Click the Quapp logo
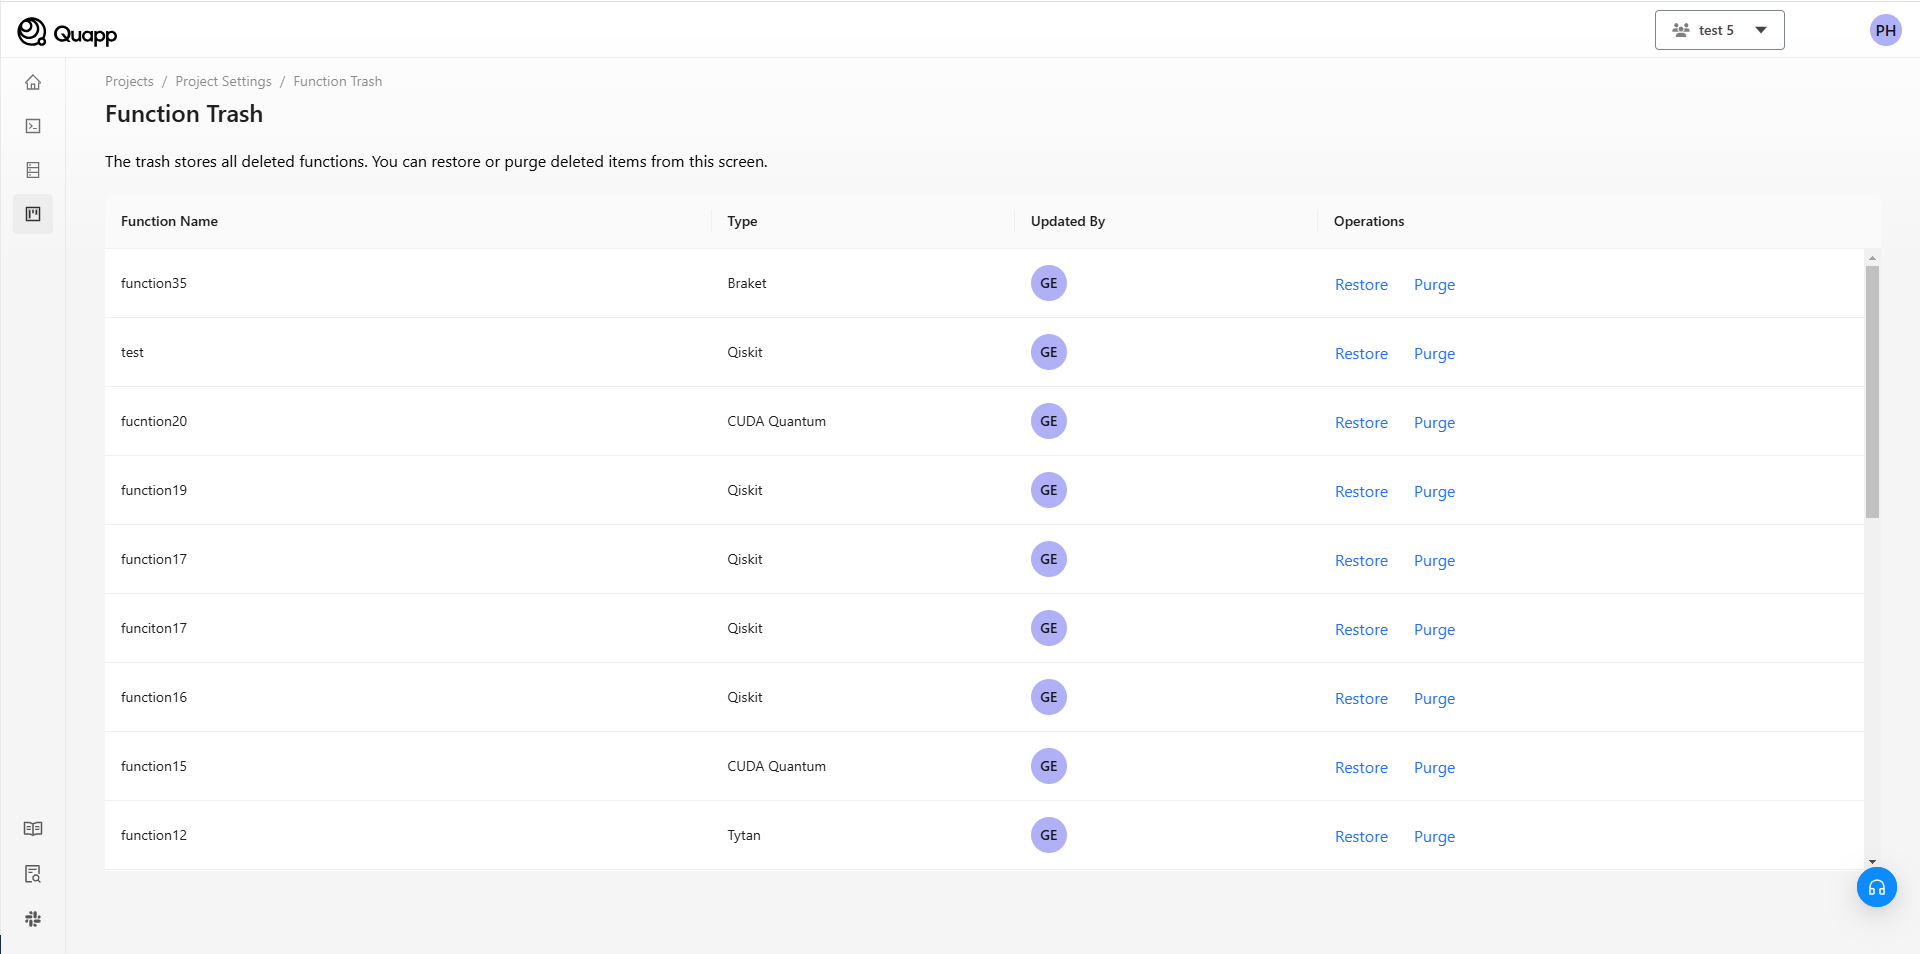 coord(67,33)
